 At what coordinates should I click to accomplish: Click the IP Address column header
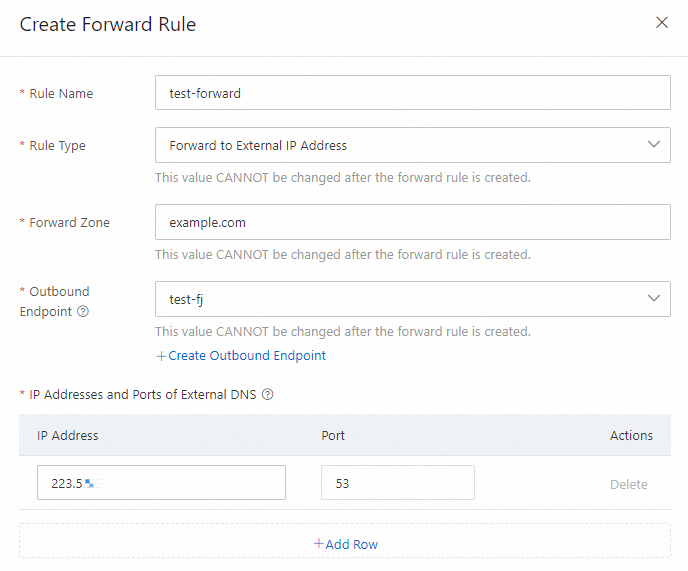(68, 435)
